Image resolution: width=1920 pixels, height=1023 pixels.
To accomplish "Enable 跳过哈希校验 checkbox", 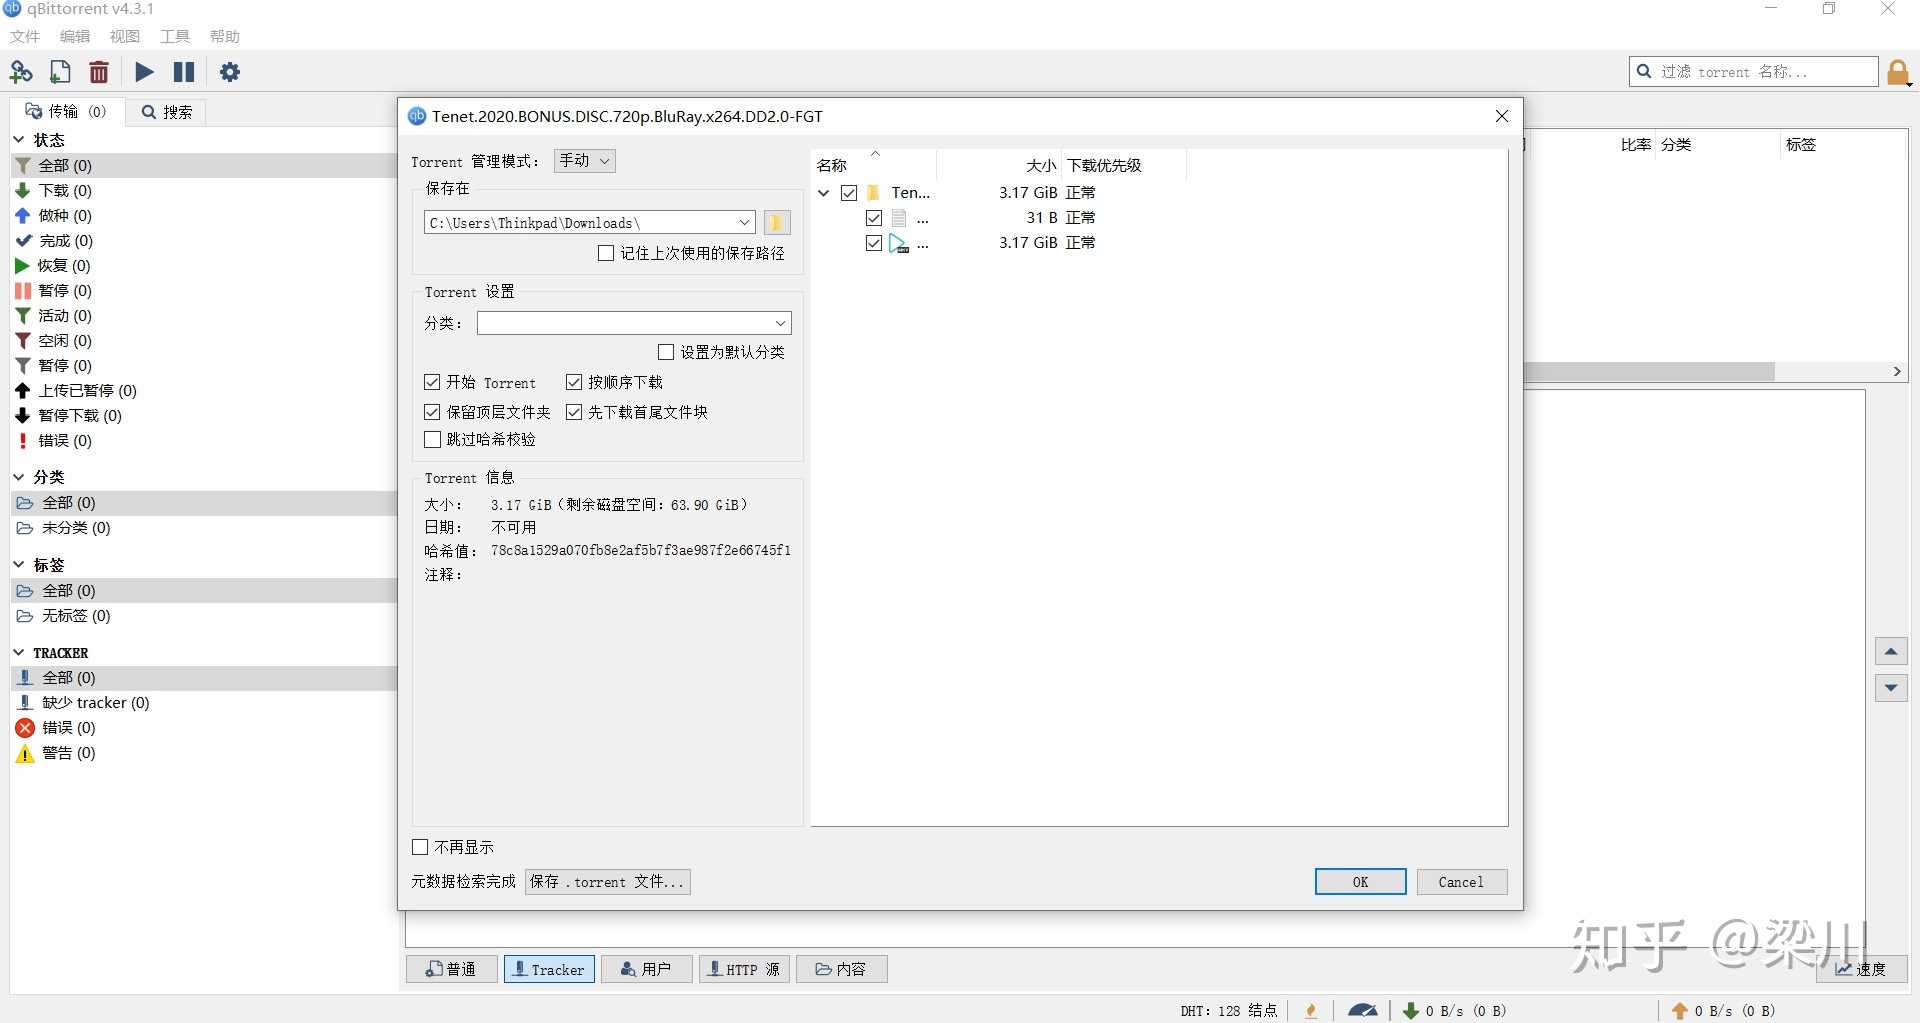I will coord(432,439).
